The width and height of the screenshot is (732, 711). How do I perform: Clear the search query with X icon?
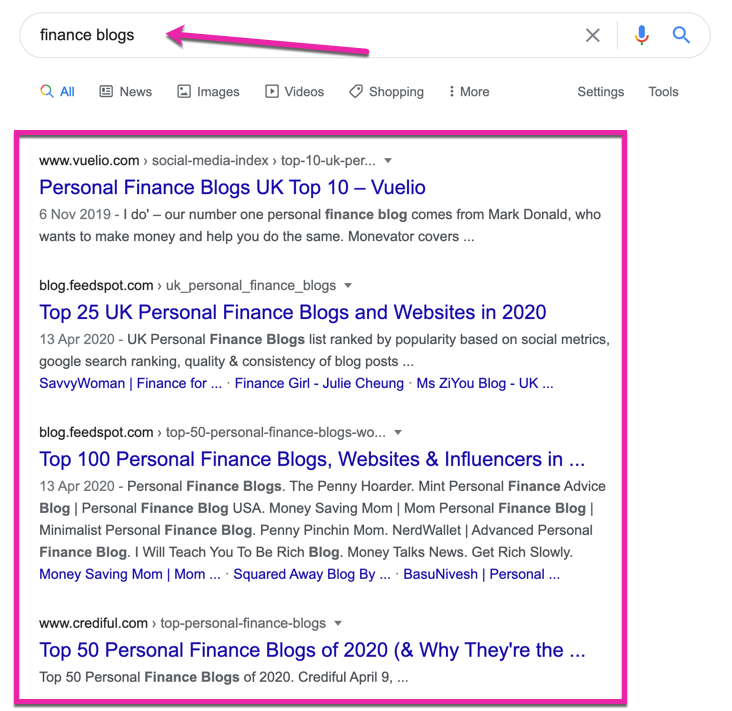click(x=592, y=35)
